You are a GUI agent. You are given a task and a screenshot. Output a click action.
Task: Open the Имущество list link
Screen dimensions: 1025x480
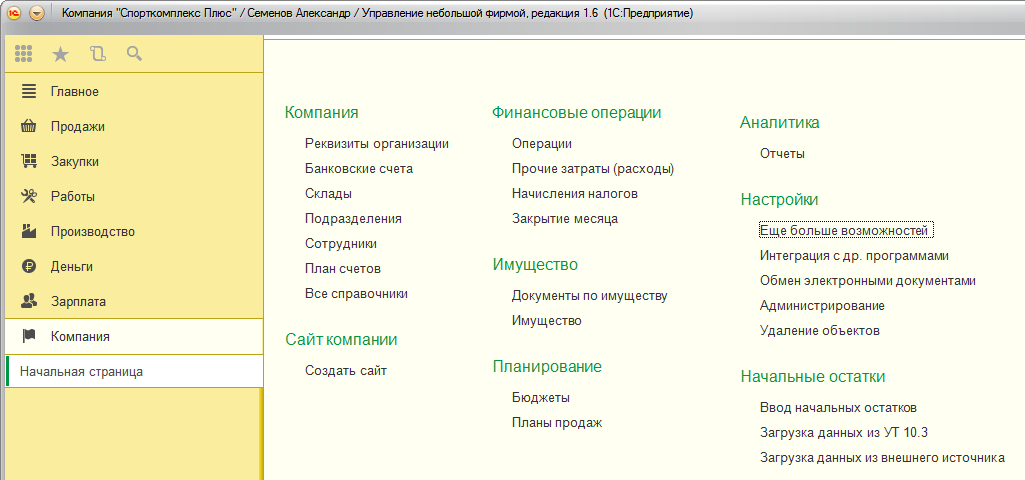[x=546, y=320]
